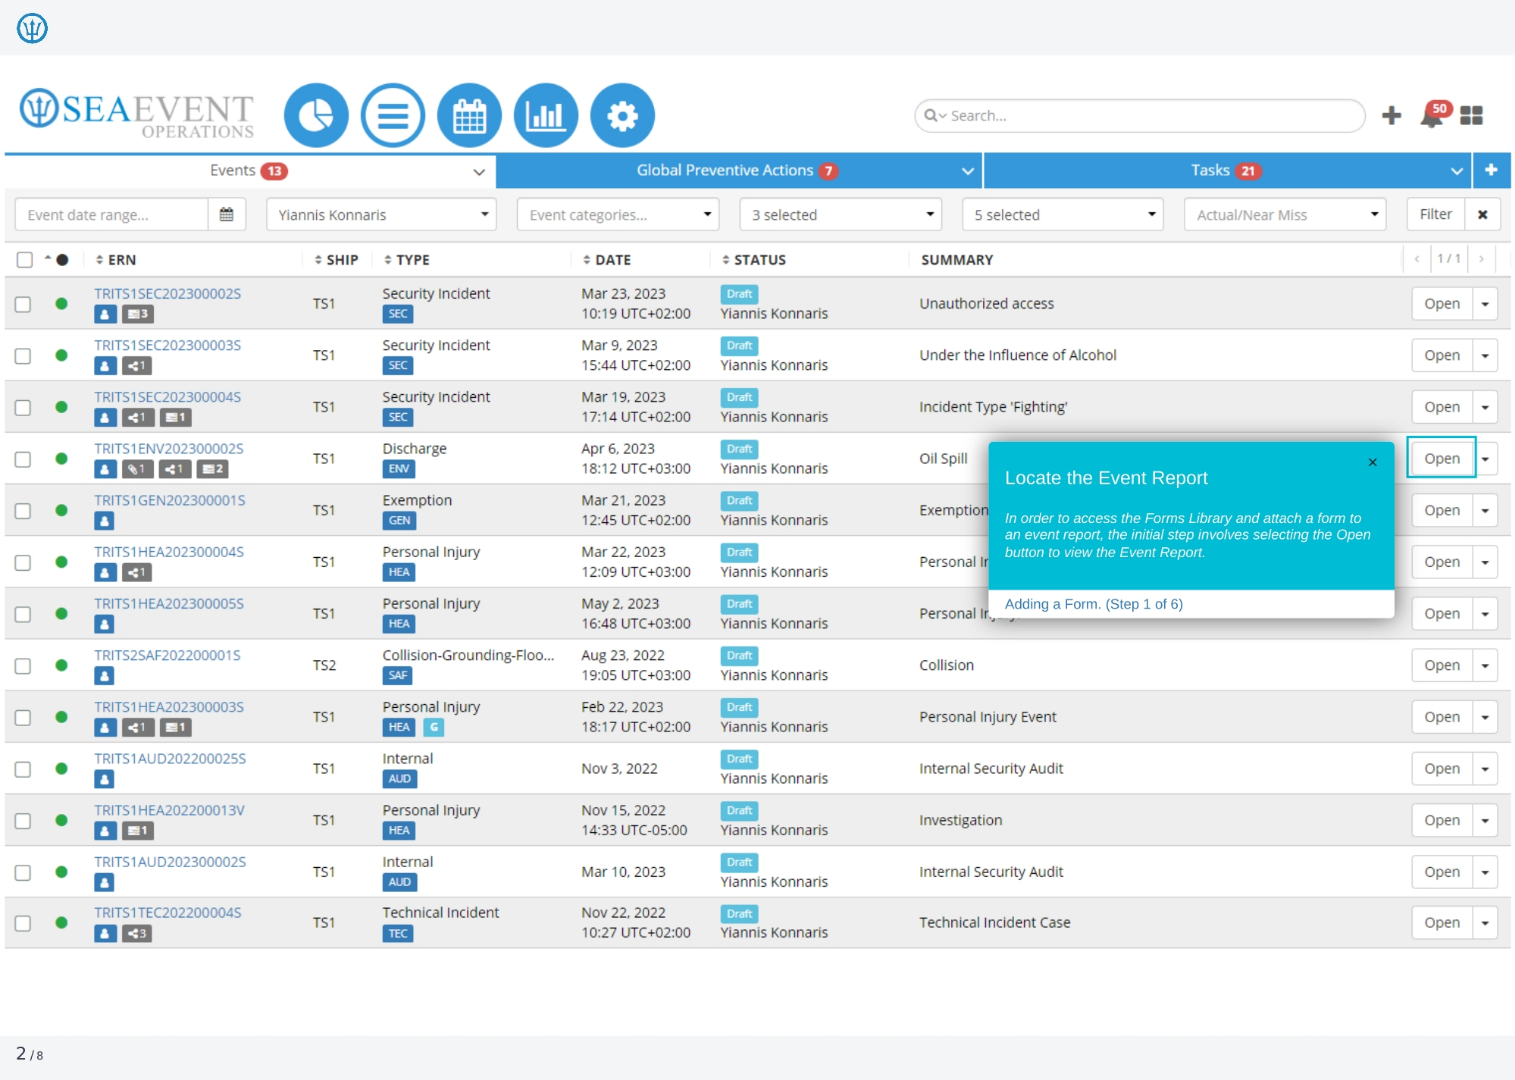Click next page arrow in table header
Image resolution: width=1515 pixels, height=1080 pixels.
click(x=1481, y=259)
